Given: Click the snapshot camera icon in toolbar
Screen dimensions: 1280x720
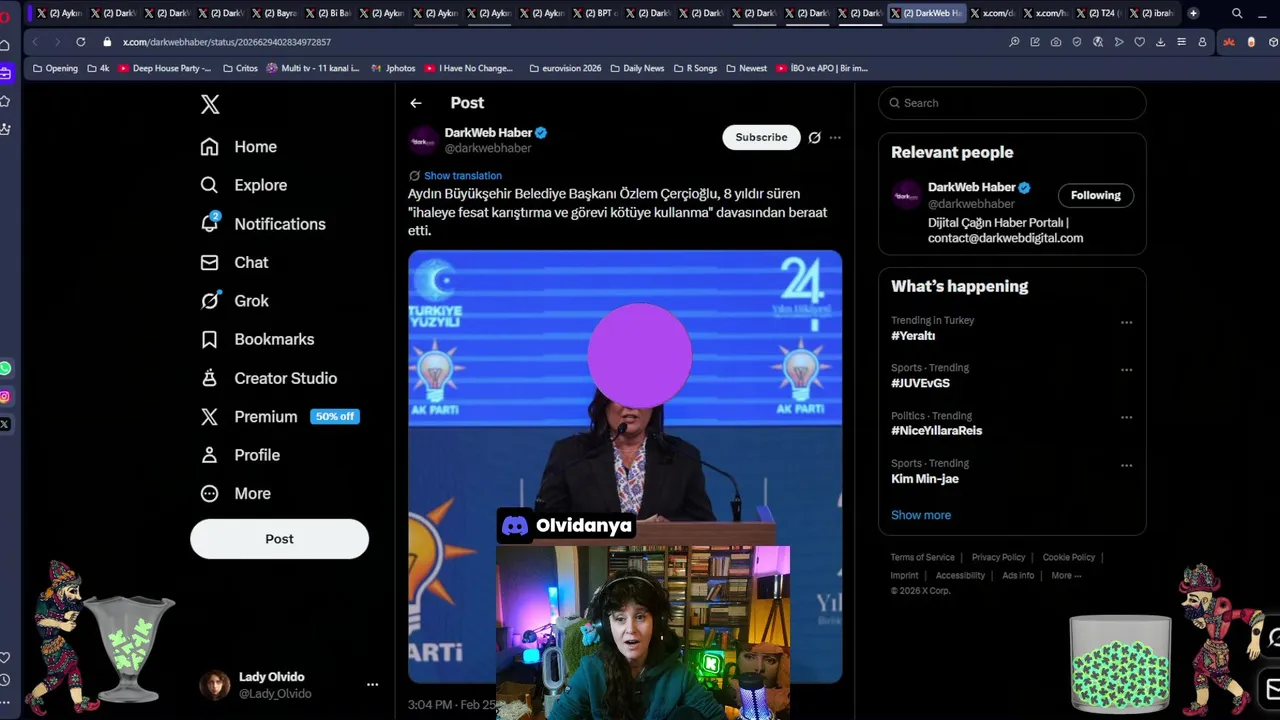Looking at the screenshot, I should (1056, 42).
